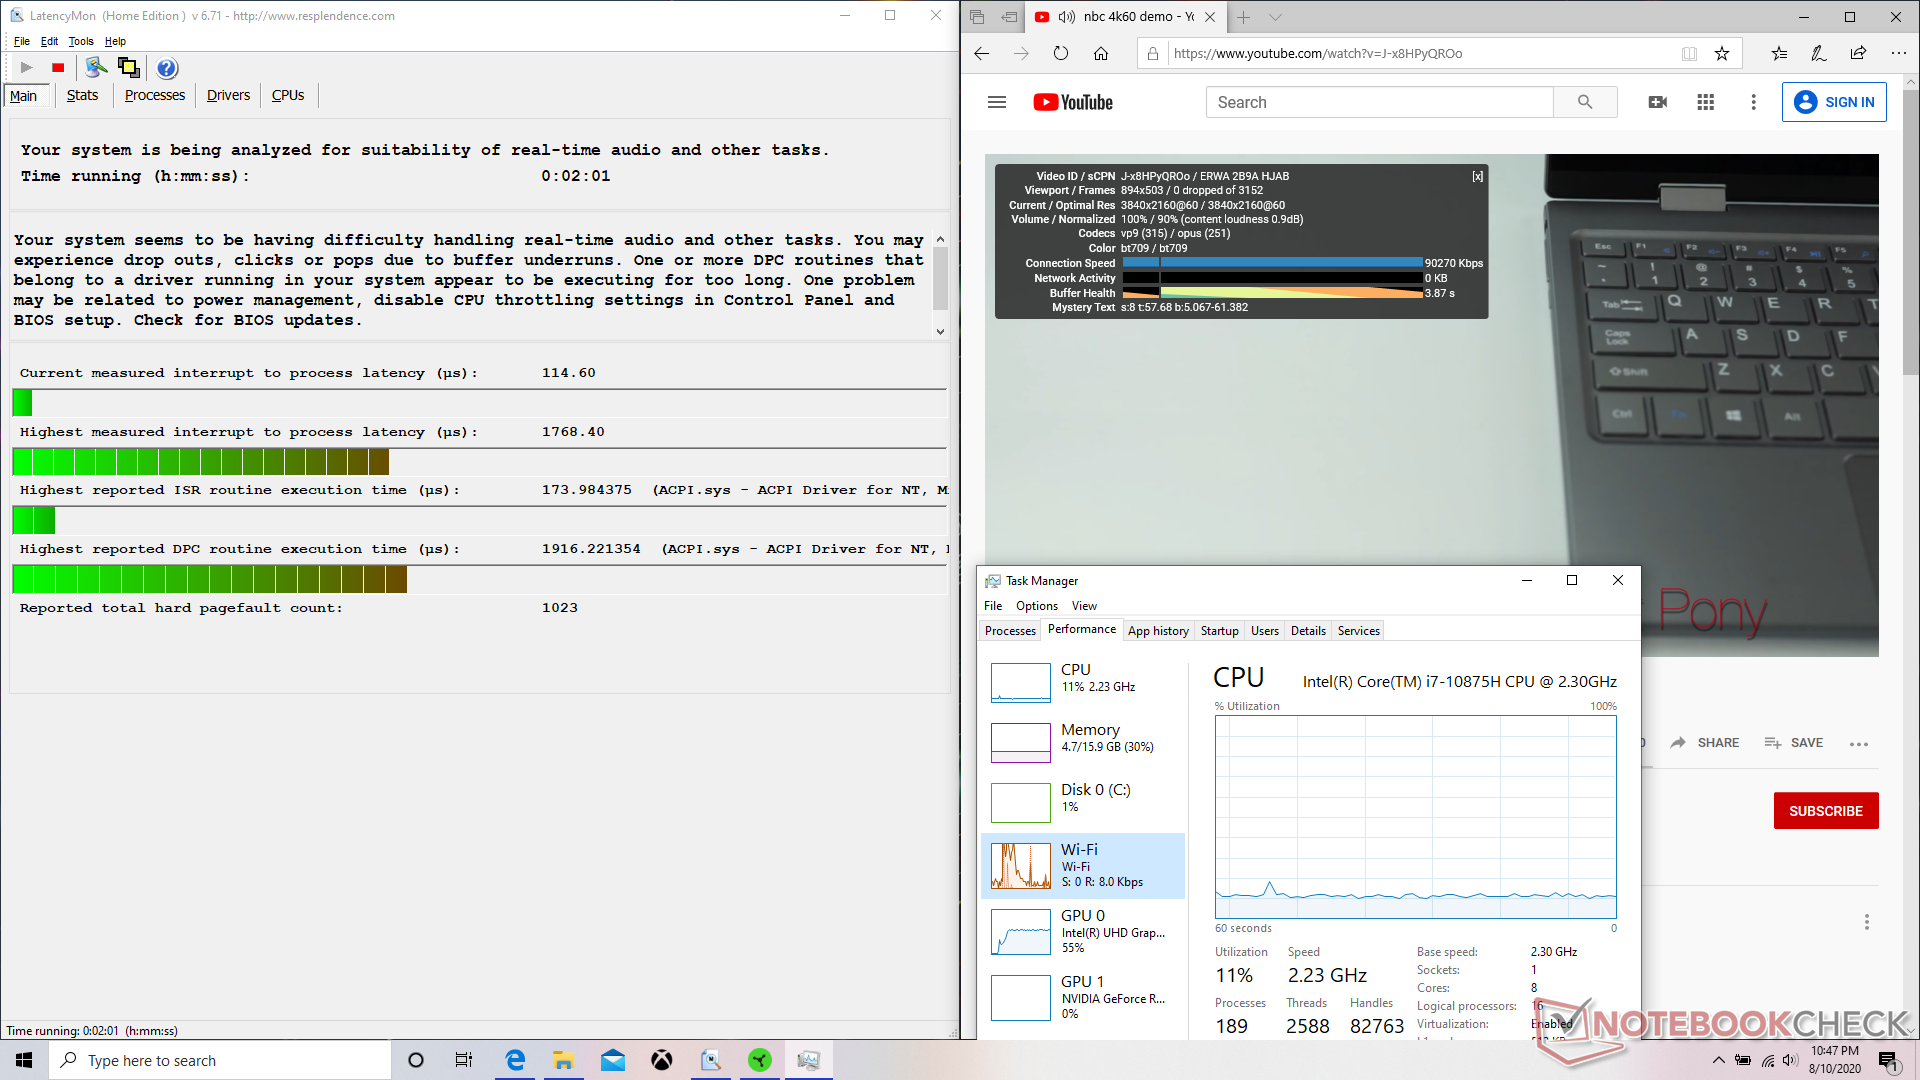Image resolution: width=1920 pixels, height=1080 pixels.
Task: Click the YouTube create video camera icon
Action: coord(1657,102)
